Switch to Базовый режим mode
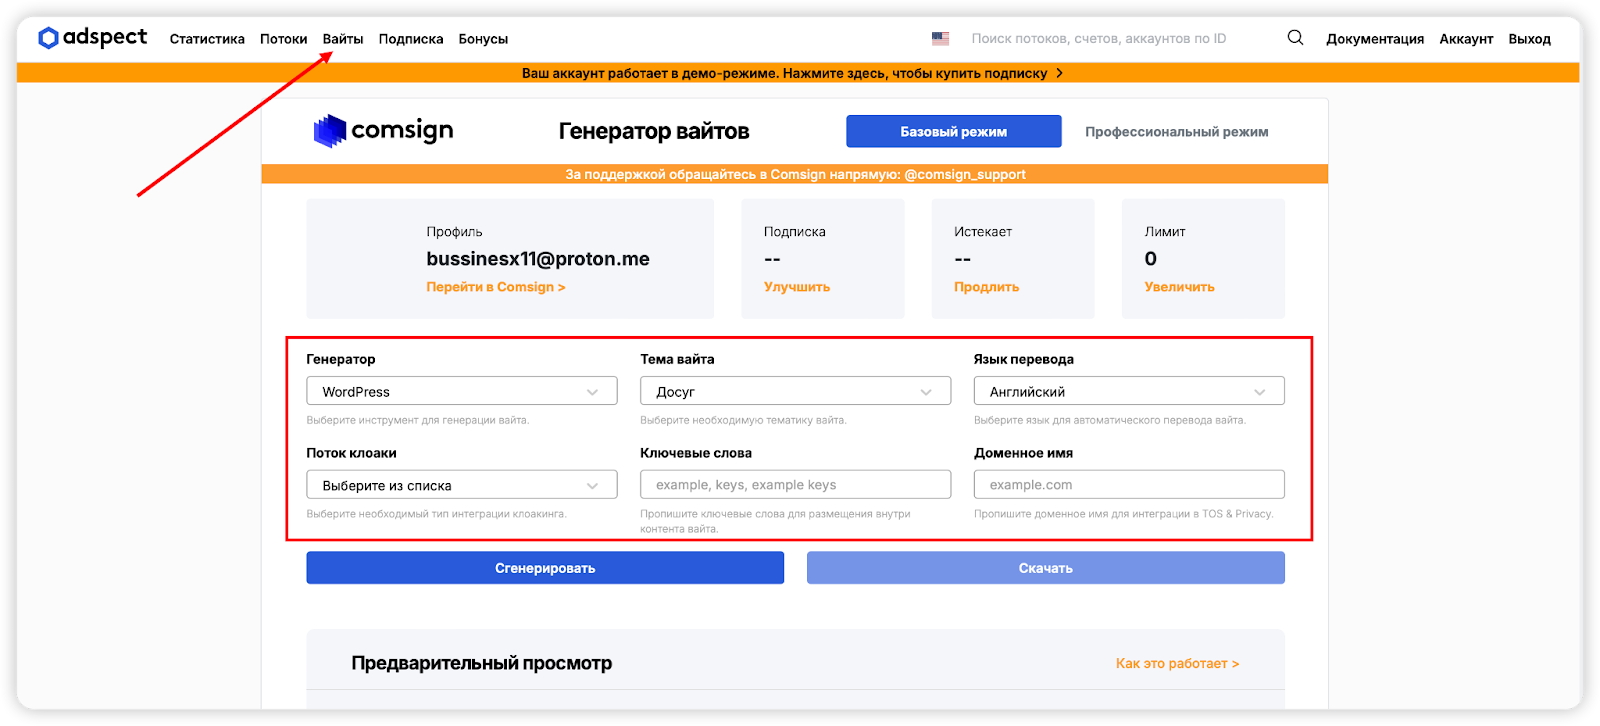Image resolution: width=1600 pixels, height=726 pixels. [x=953, y=132]
